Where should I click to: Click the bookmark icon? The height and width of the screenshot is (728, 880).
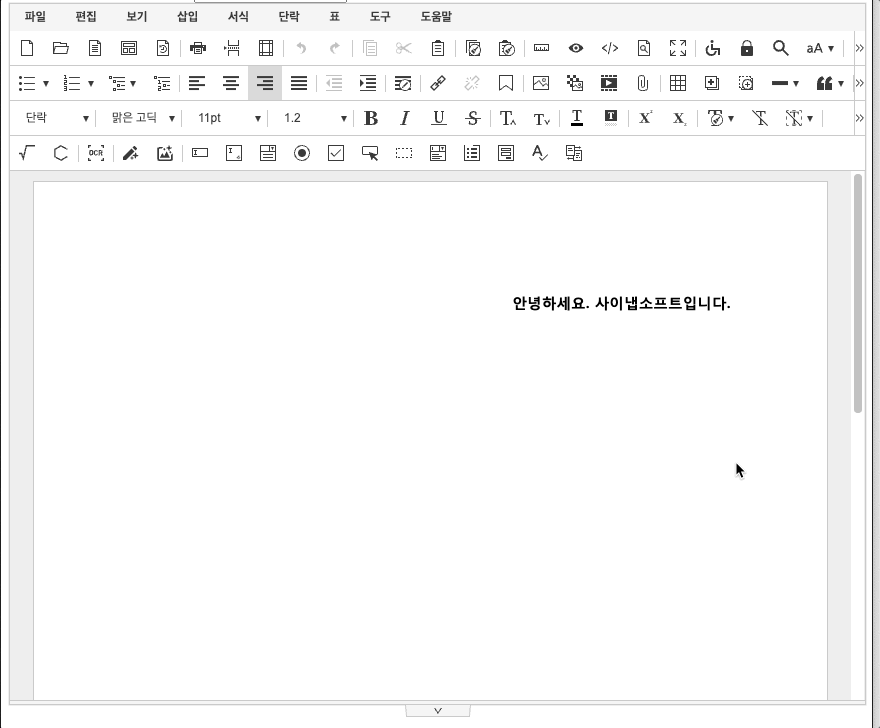[506, 83]
